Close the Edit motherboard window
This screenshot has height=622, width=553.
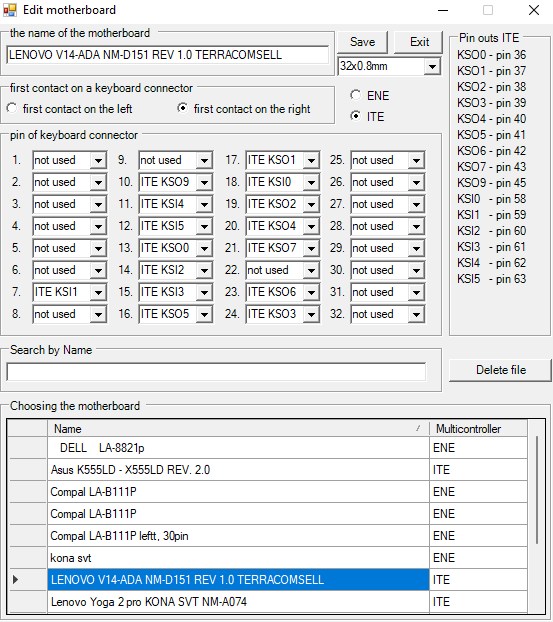coord(534,10)
